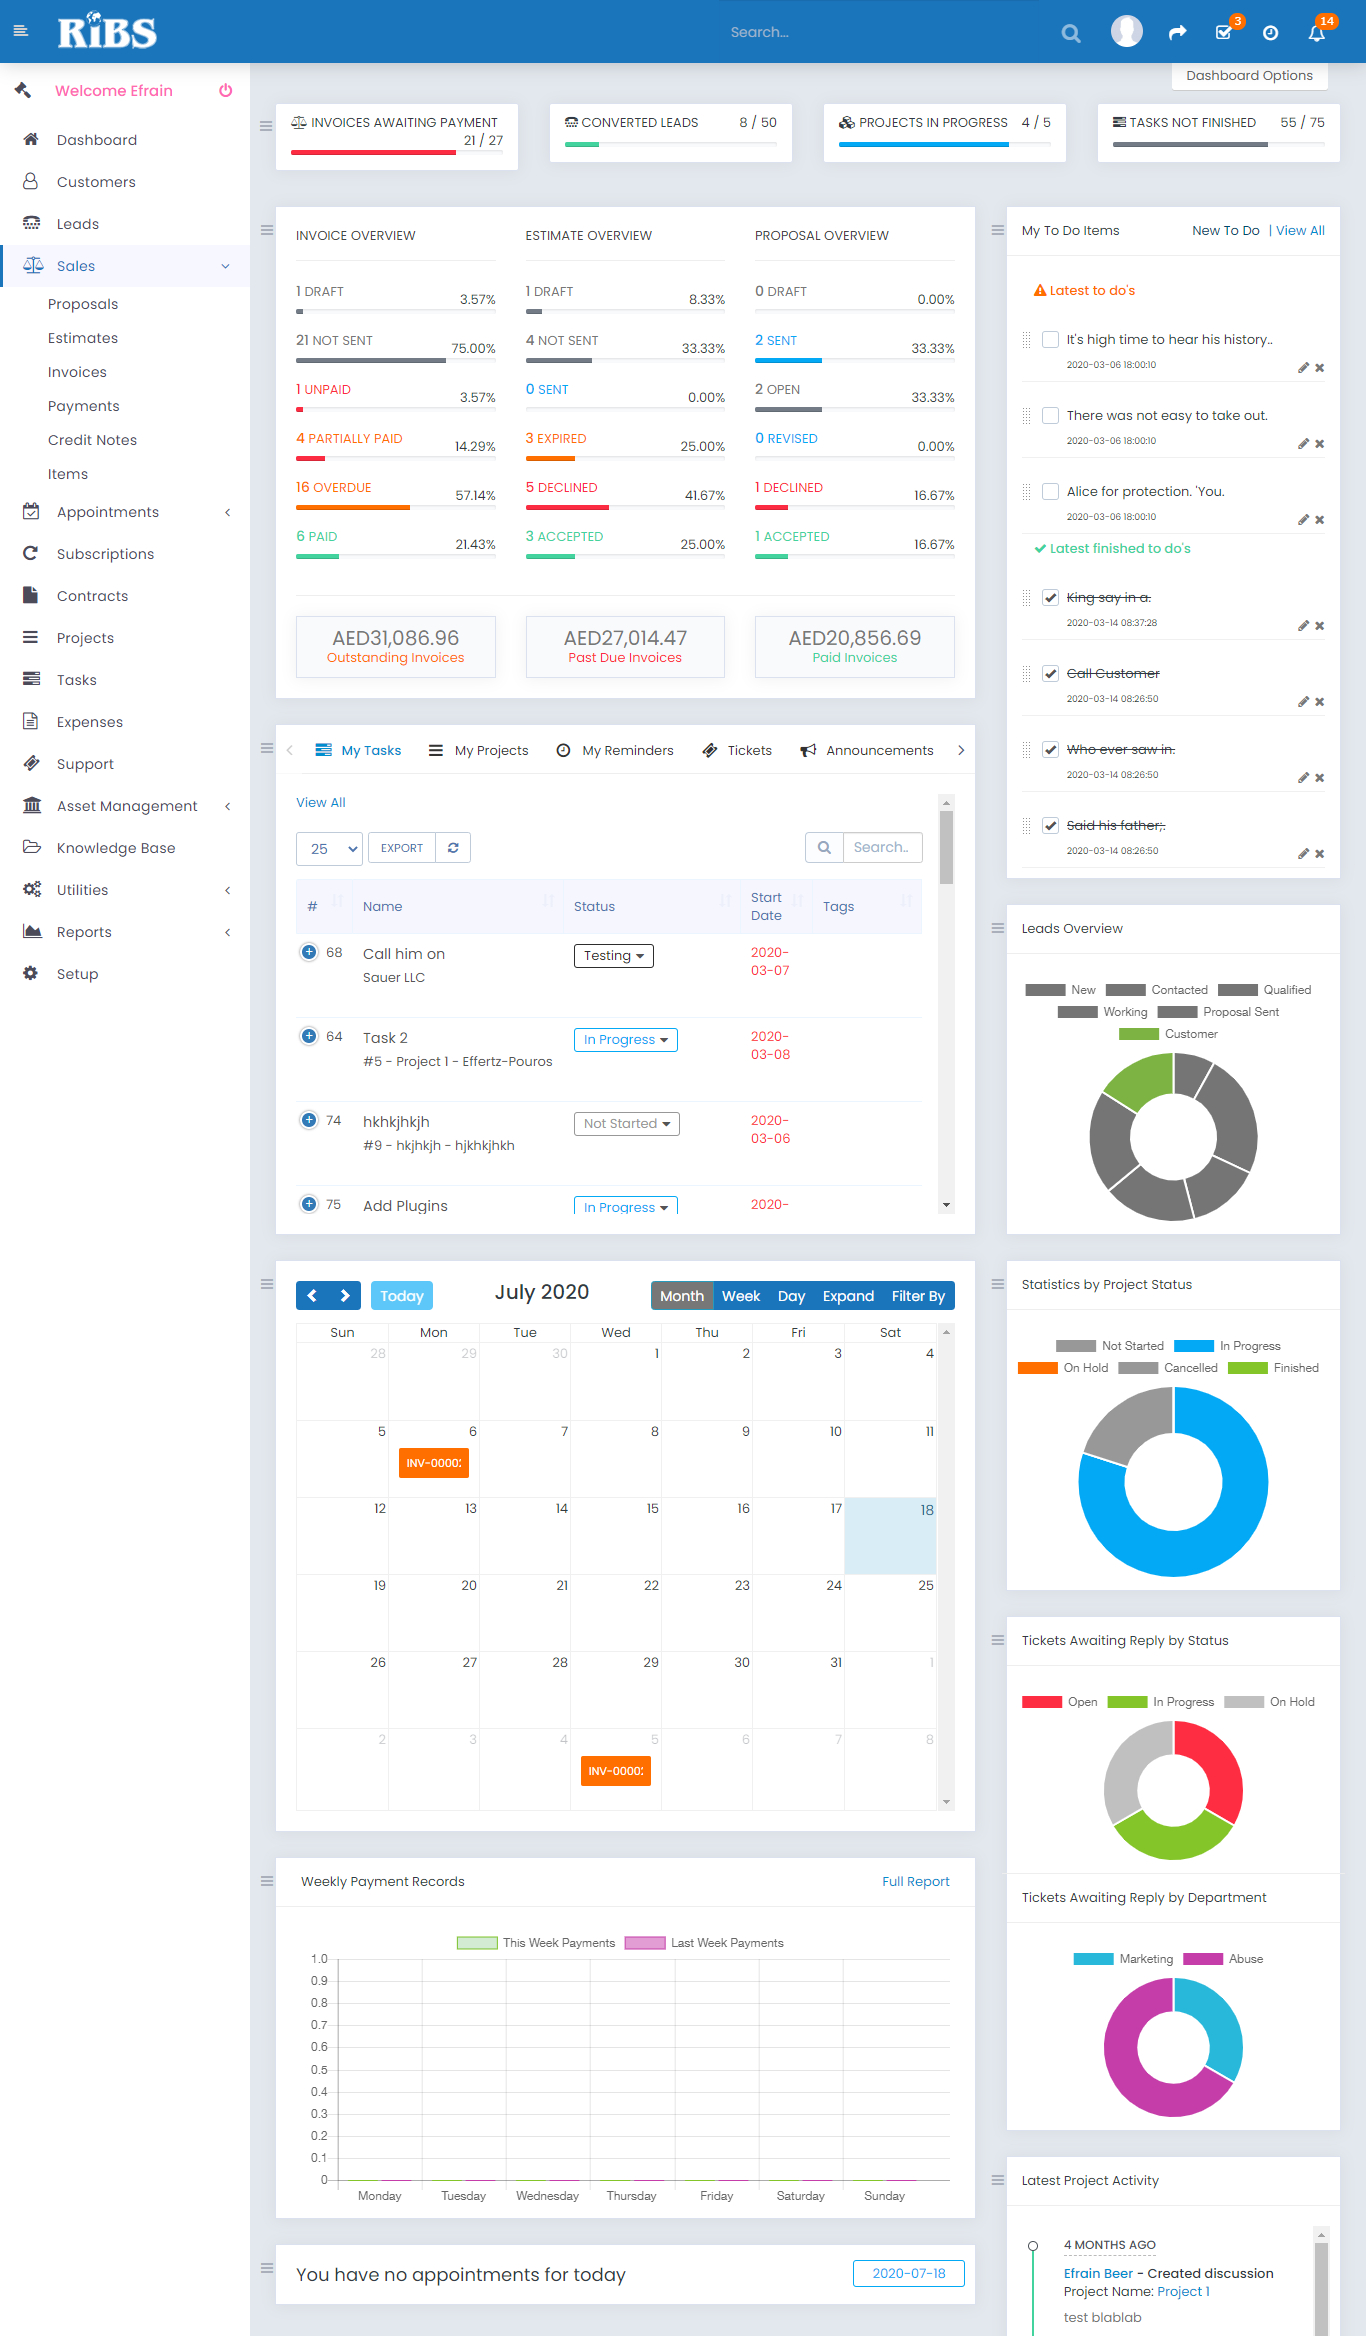
Task: Uncheck the 'Call Customer' to-do checkbox
Action: (1050, 673)
